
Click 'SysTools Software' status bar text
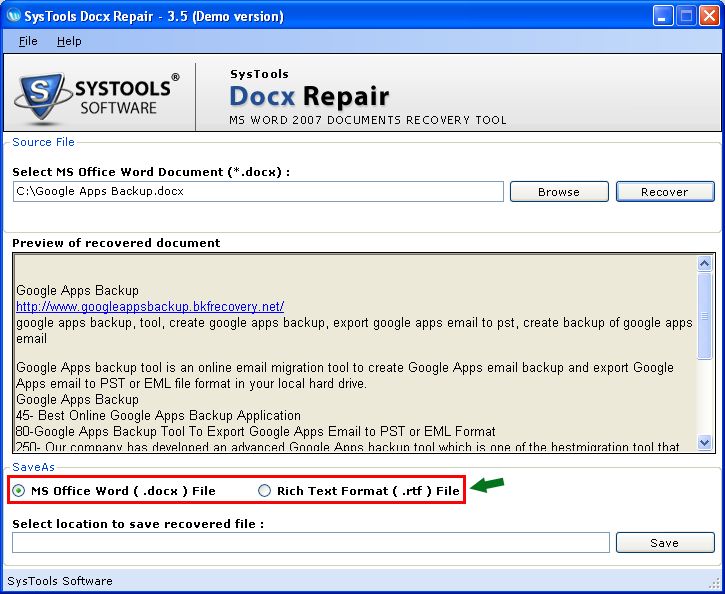coord(60,581)
